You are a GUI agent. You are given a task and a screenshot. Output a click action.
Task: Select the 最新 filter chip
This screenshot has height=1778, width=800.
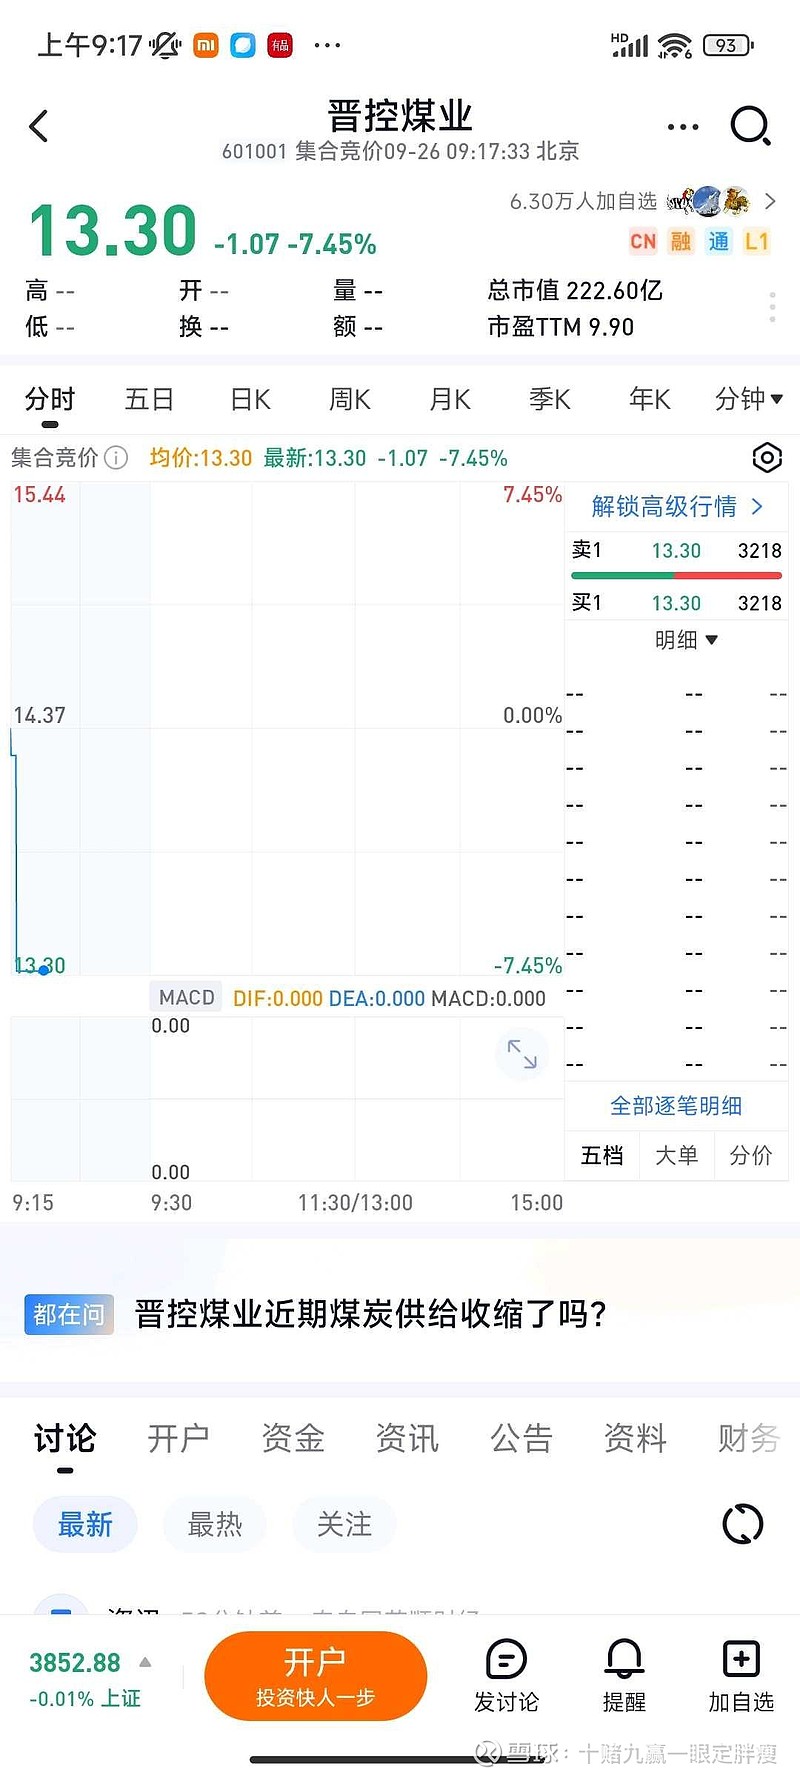[85, 1524]
